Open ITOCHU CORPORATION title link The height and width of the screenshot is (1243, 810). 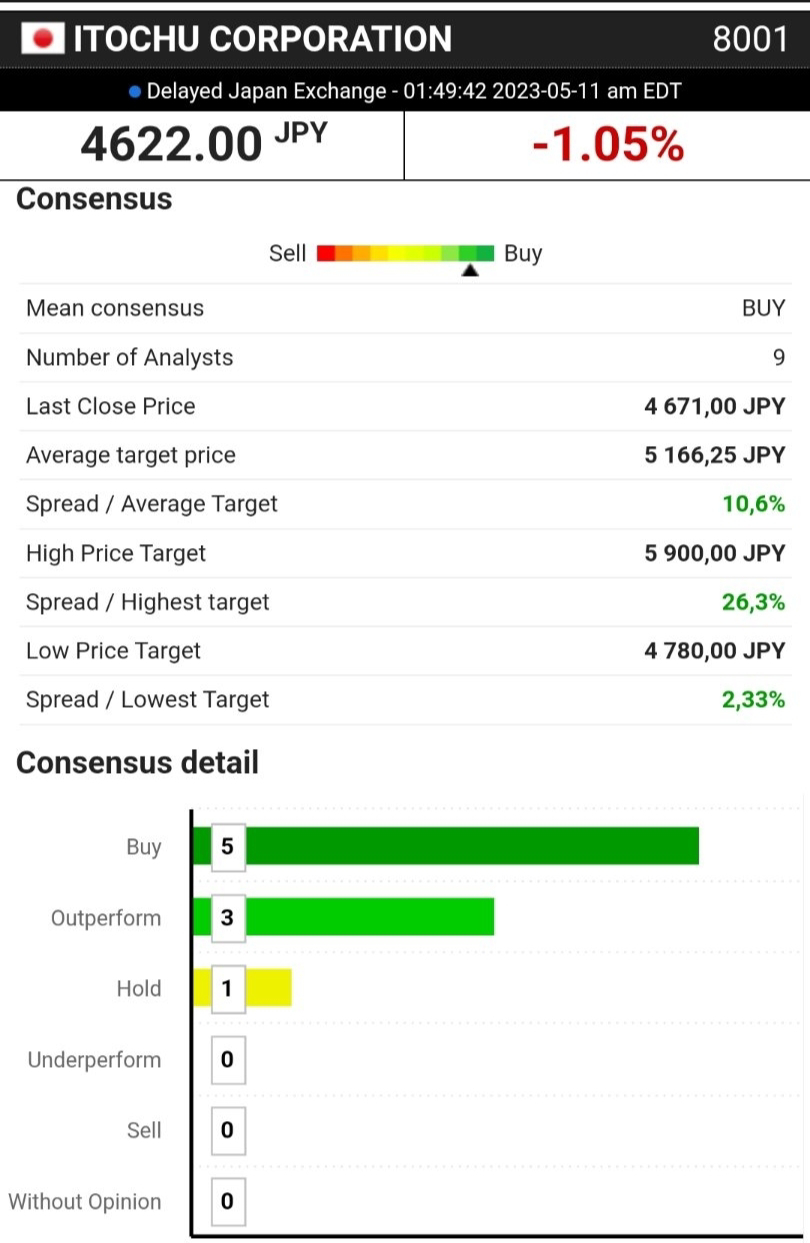click(x=262, y=39)
